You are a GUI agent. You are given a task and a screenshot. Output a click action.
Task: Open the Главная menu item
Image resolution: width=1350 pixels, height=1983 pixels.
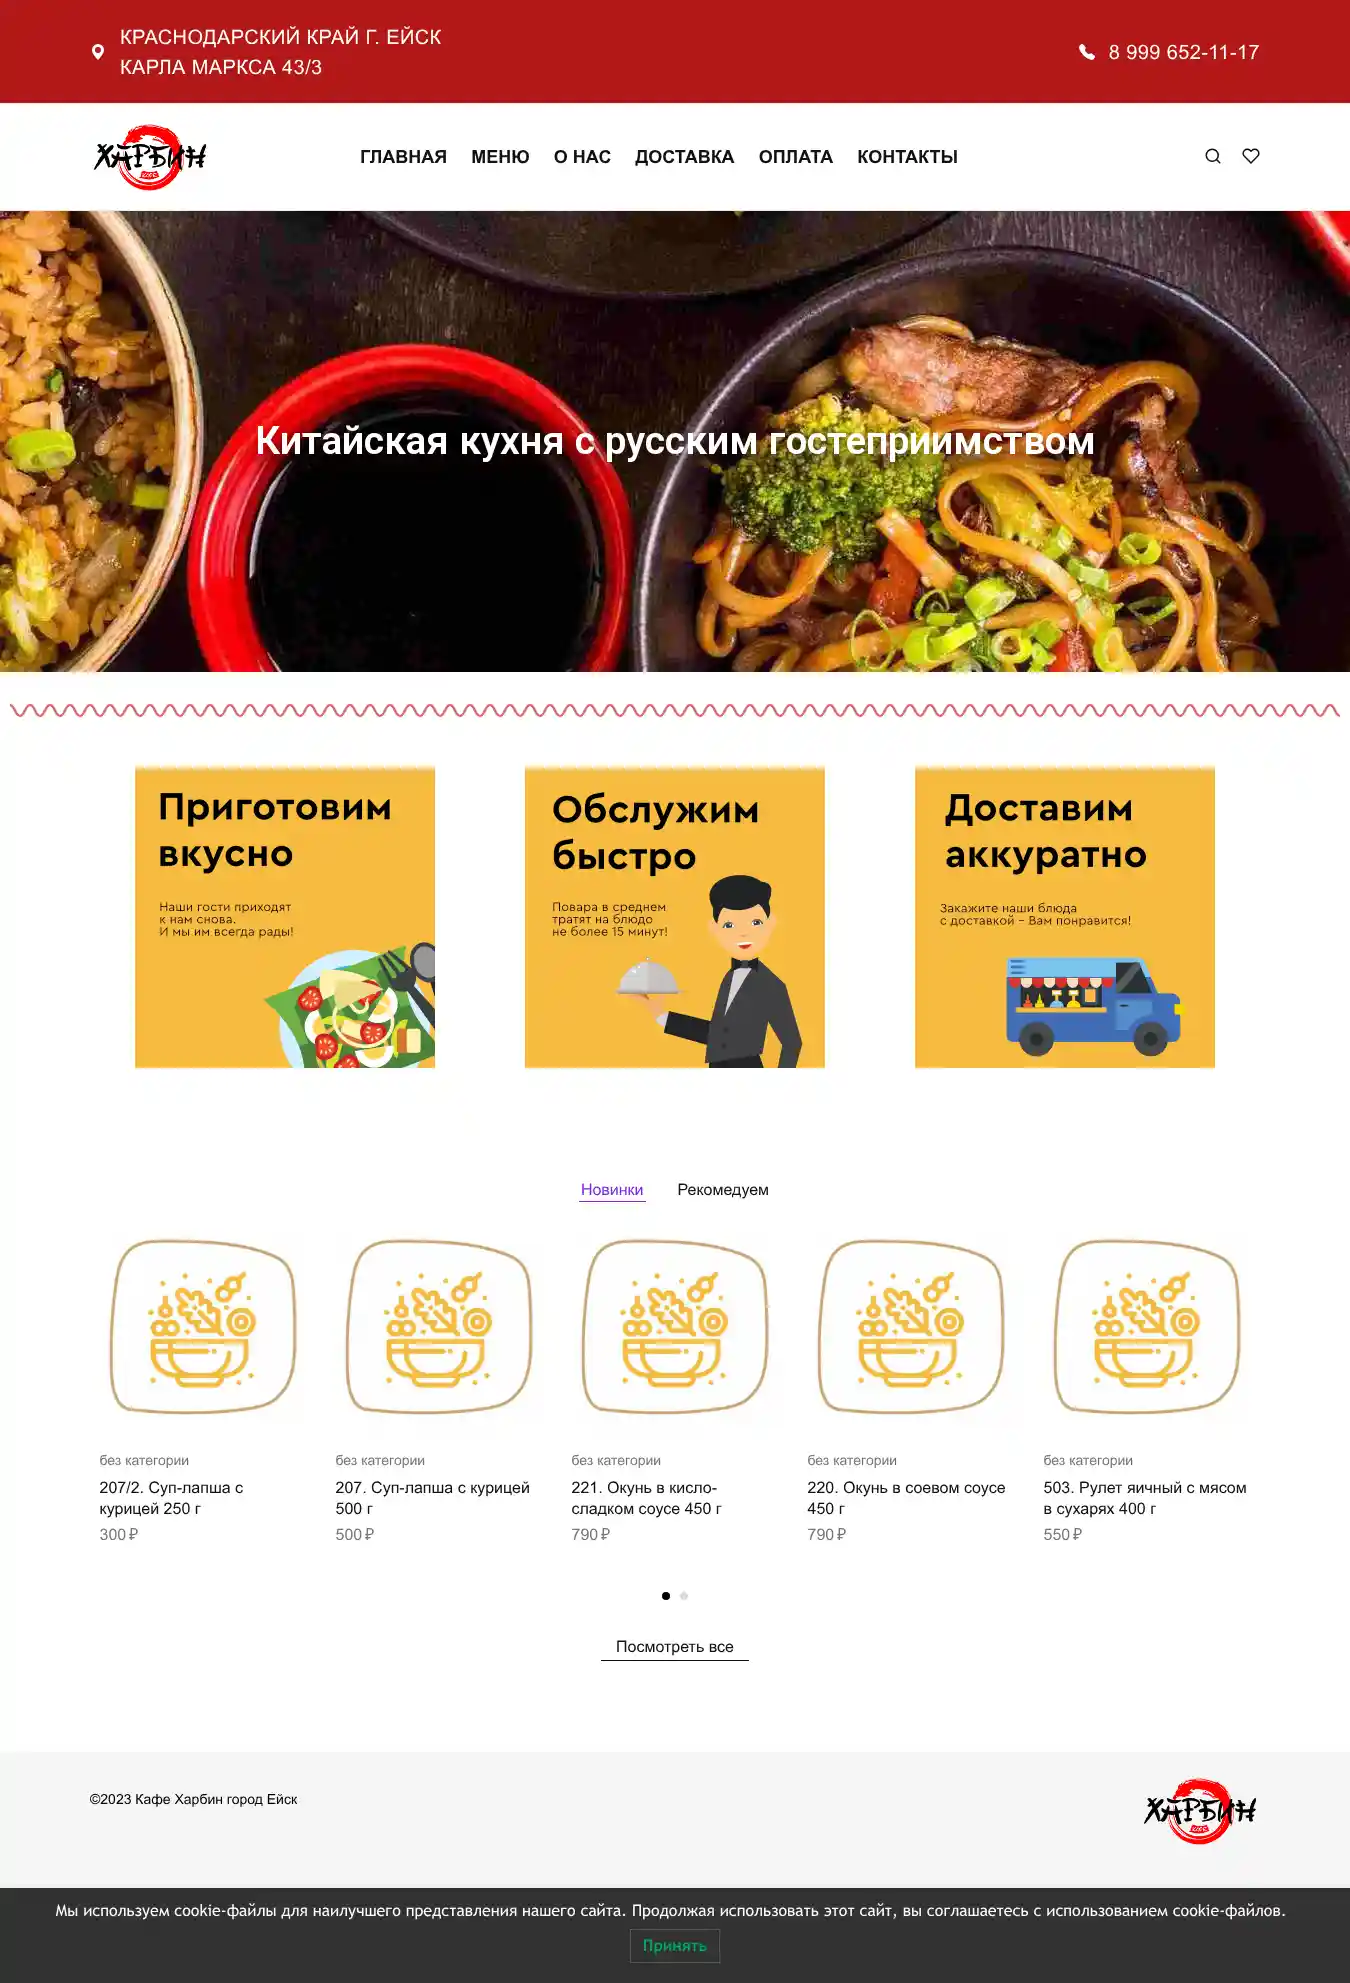point(403,157)
